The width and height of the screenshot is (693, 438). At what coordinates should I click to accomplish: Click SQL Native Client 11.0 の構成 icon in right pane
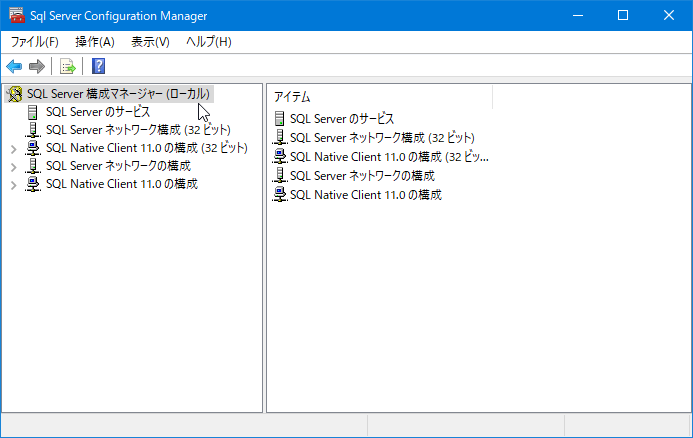pyautogui.click(x=281, y=194)
